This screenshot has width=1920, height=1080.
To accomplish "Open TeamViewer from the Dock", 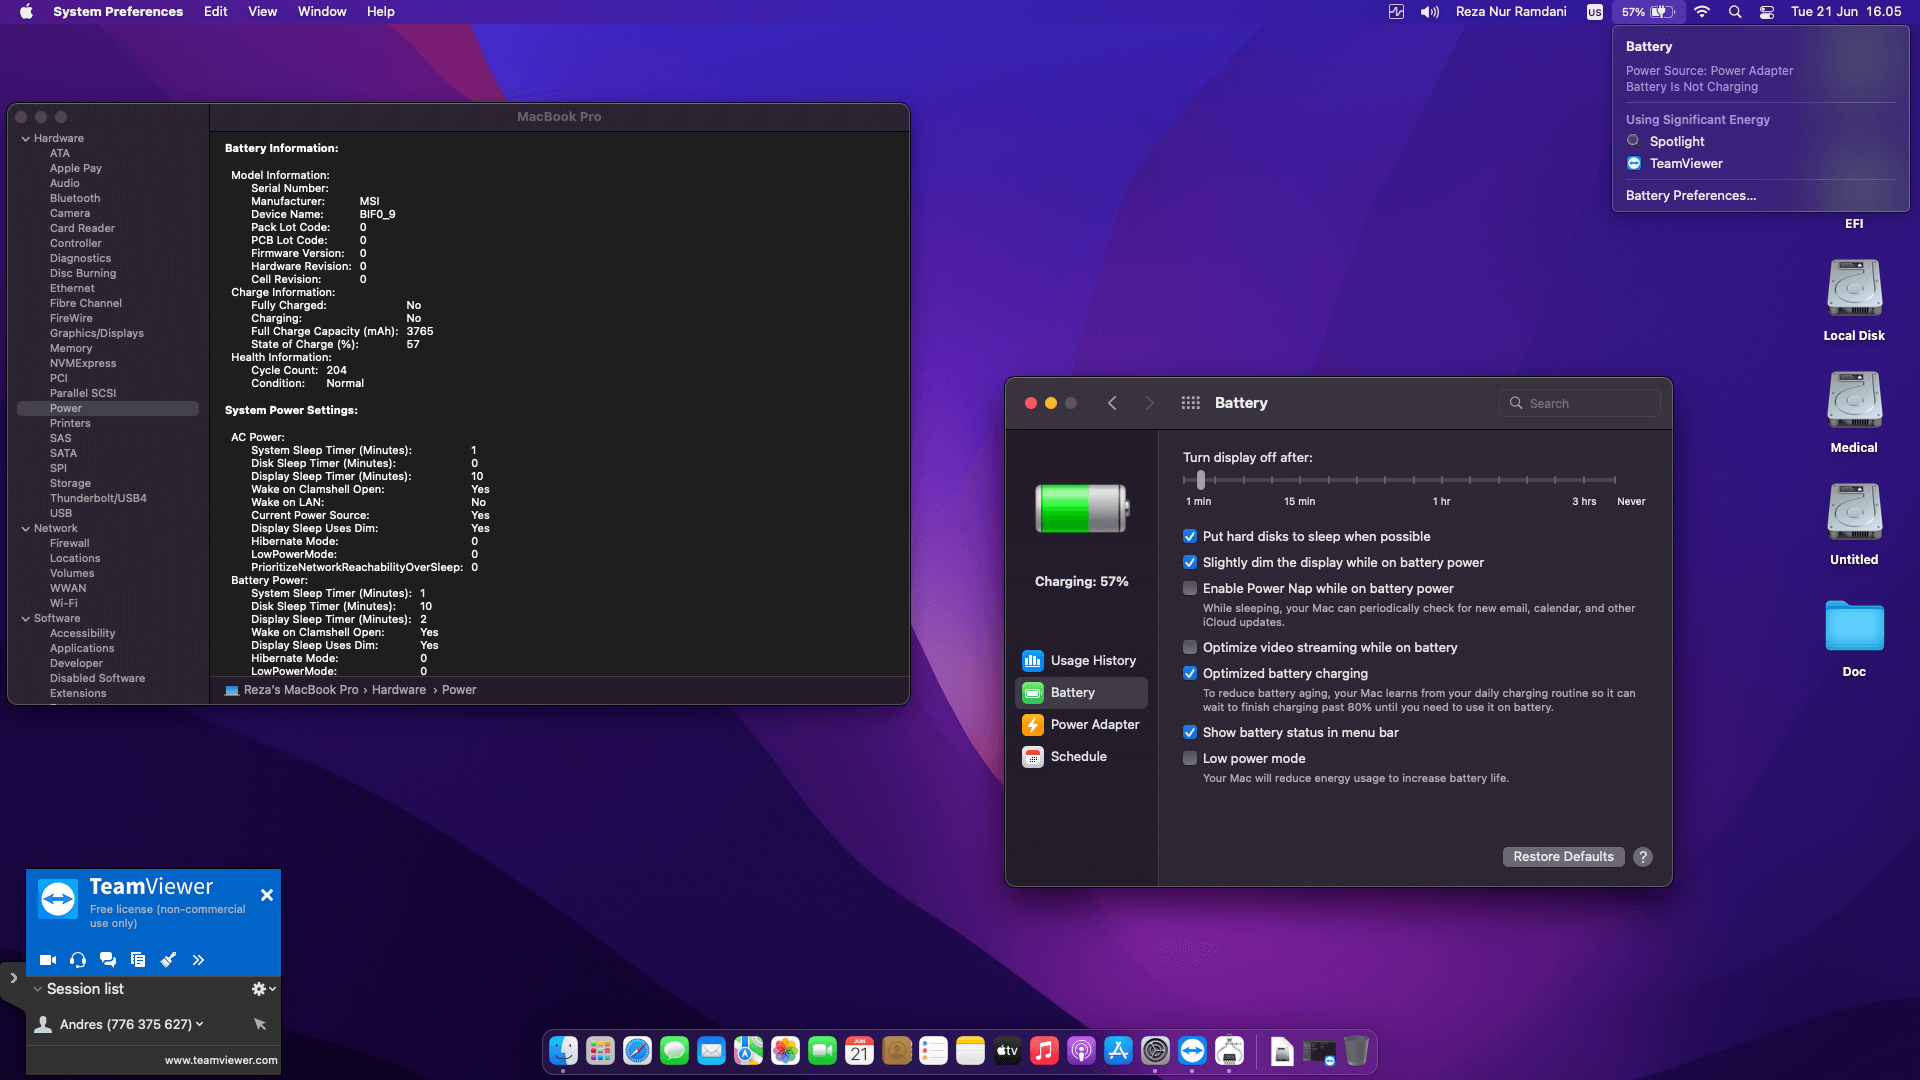I will pos(1192,1051).
